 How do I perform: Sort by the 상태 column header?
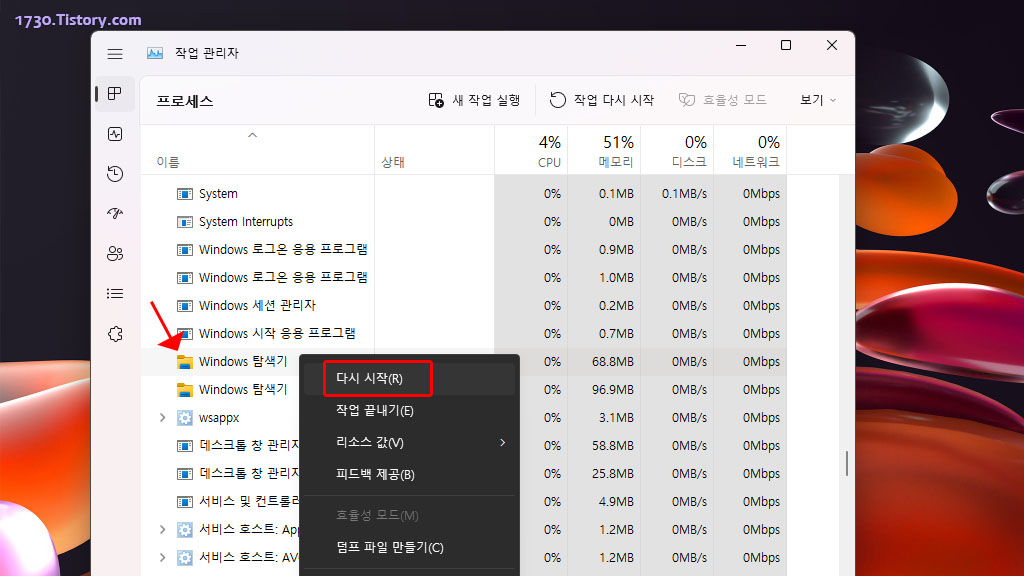(434, 151)
